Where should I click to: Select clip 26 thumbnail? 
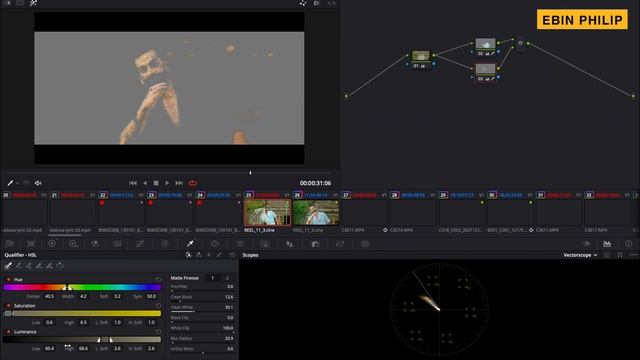coord(316,212)
